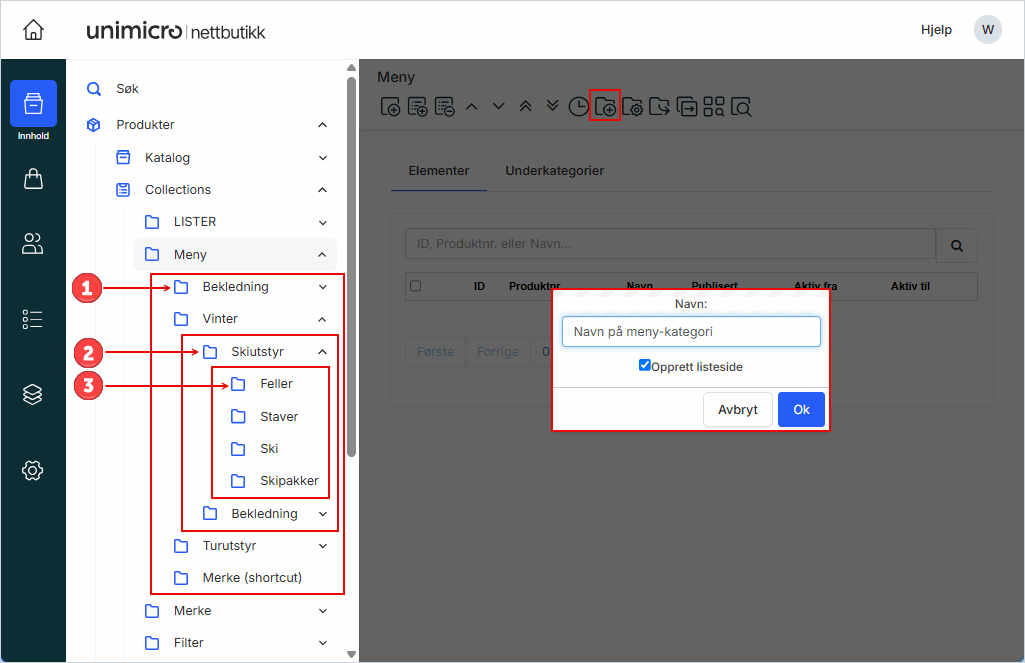Collapse the Skiutstyr tree node
Screen dimensions: 1025x663
[322, 352]
